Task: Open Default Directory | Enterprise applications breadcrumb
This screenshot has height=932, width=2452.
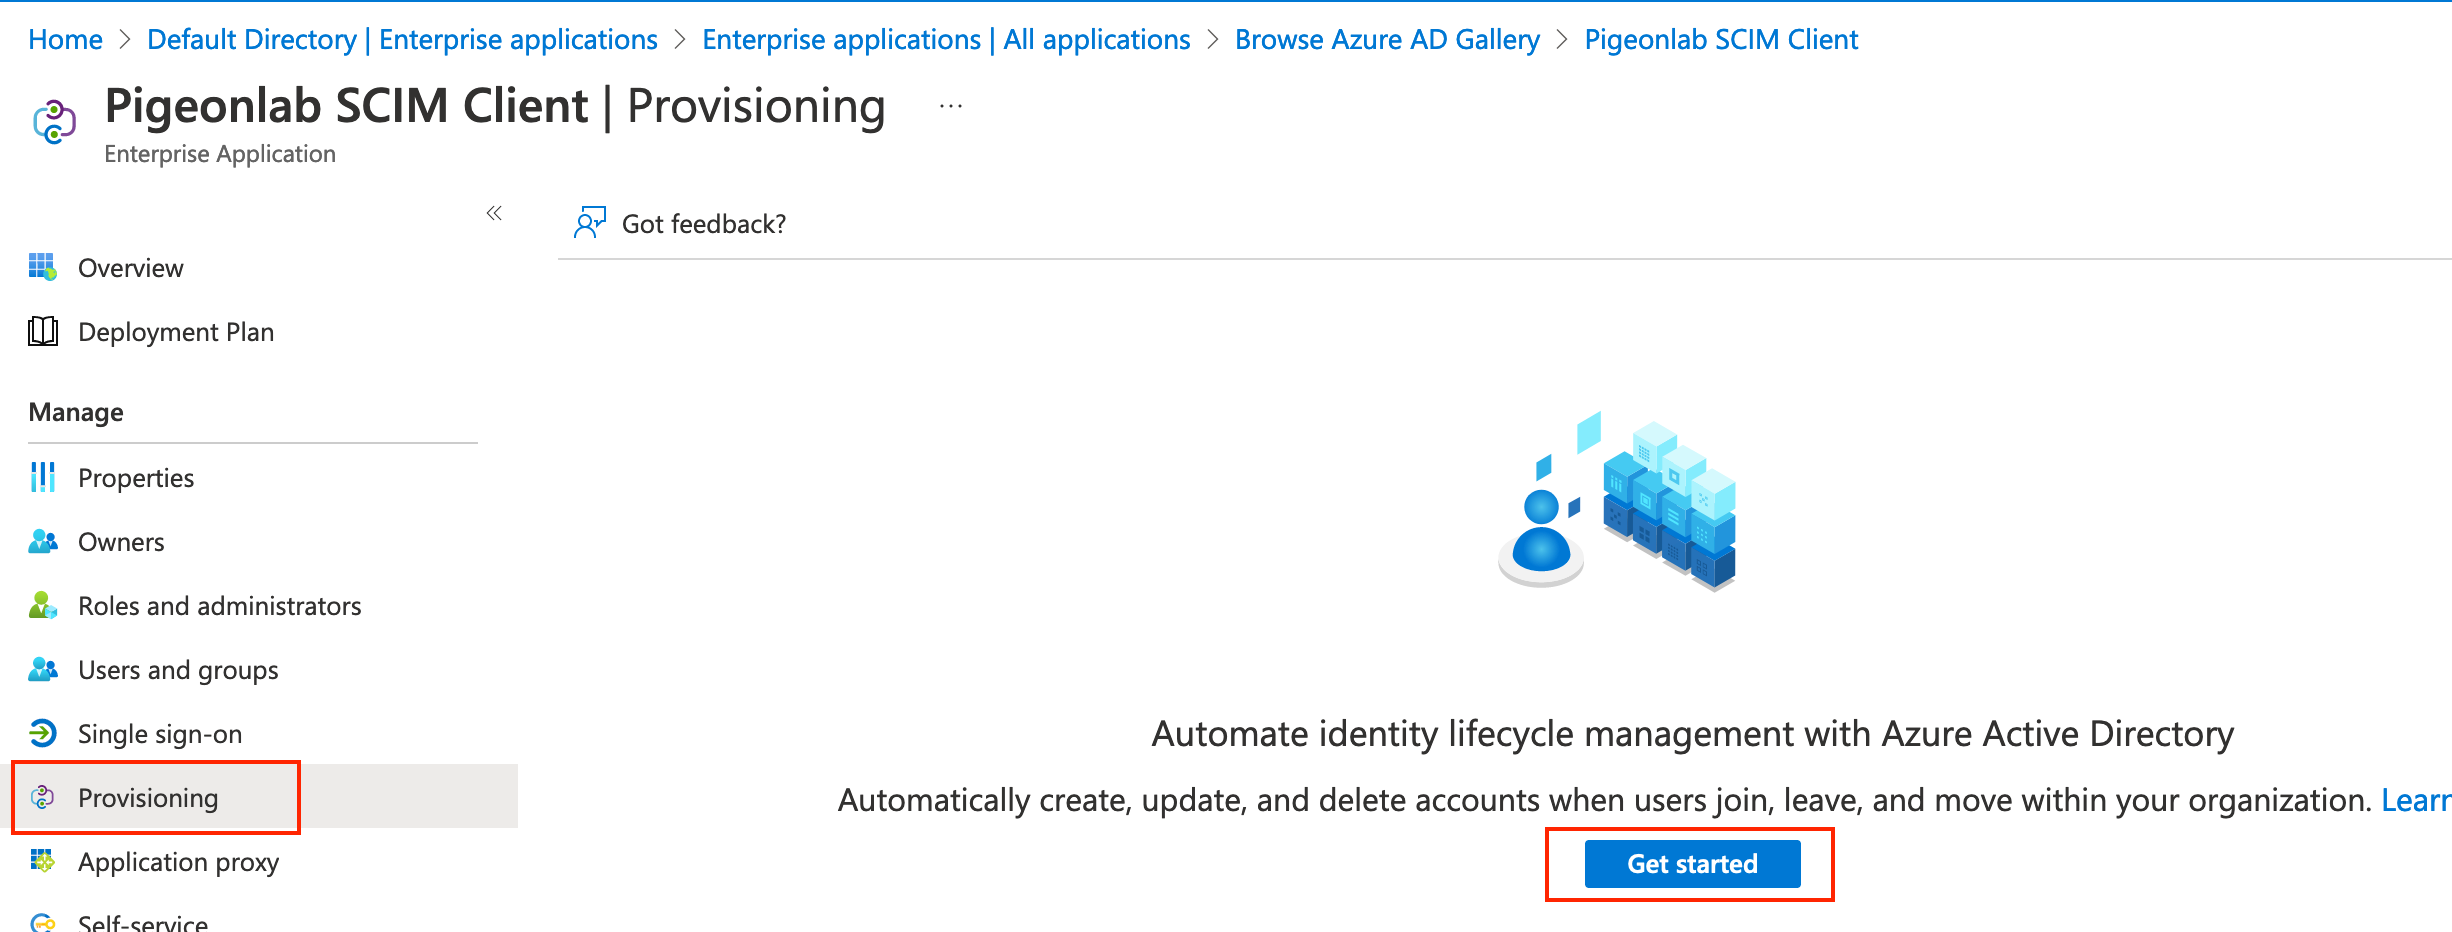Action: [402, 40]
